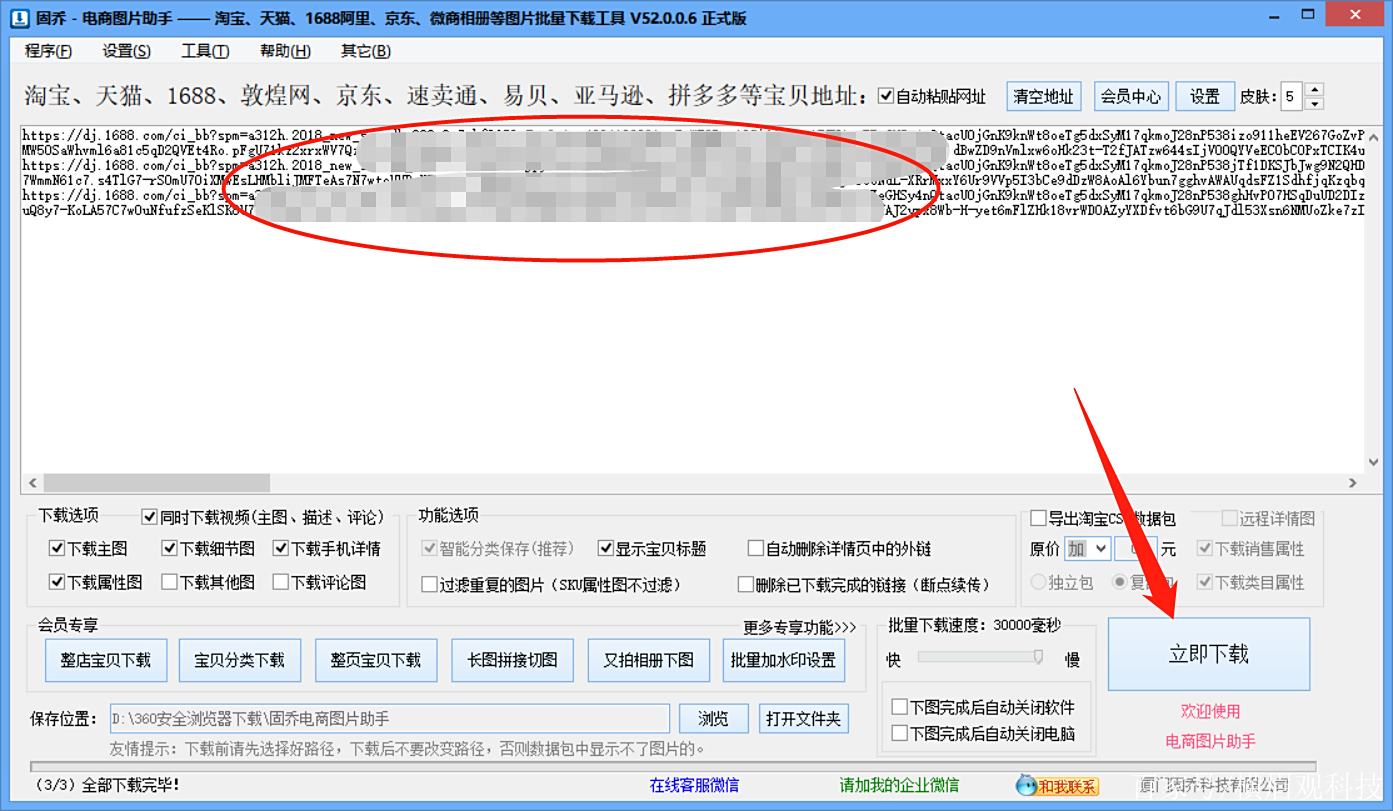Viewport: 1393px width, 811px height.
Task: Click the 皮肤 number field
Action: 1292,96
